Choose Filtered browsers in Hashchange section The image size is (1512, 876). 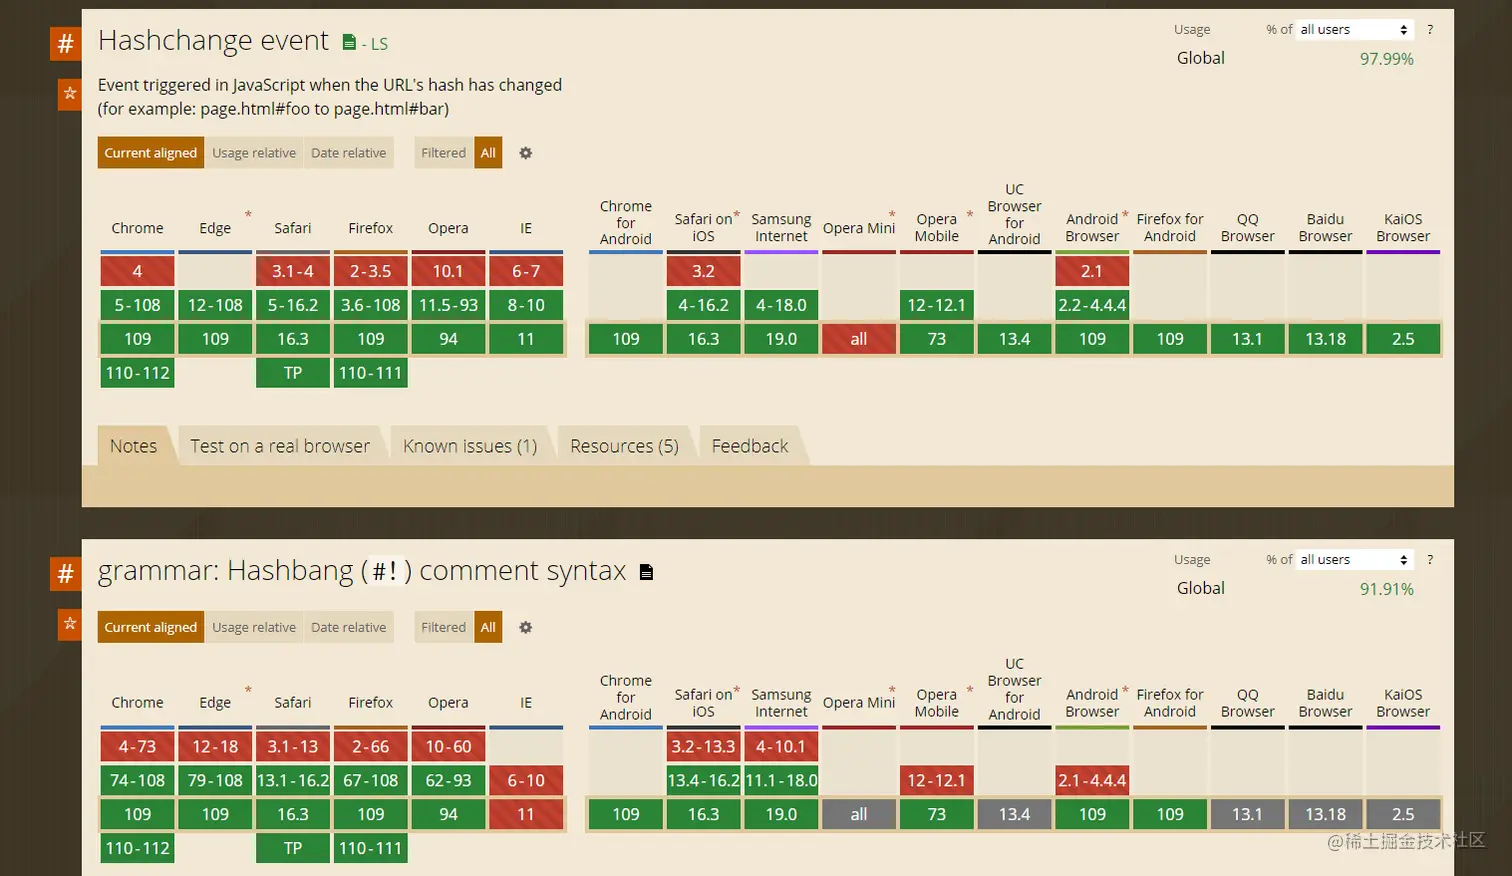click(x=443, y=153)
